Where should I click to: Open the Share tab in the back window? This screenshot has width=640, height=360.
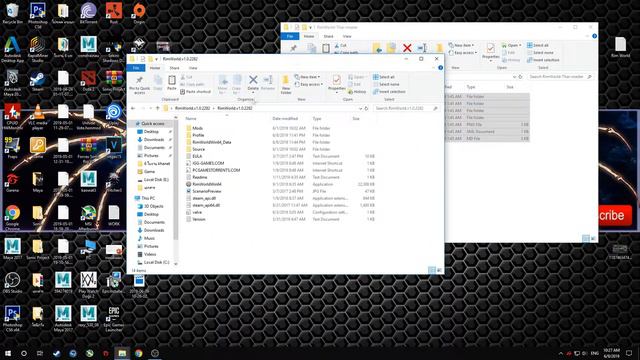coord(329,36)
